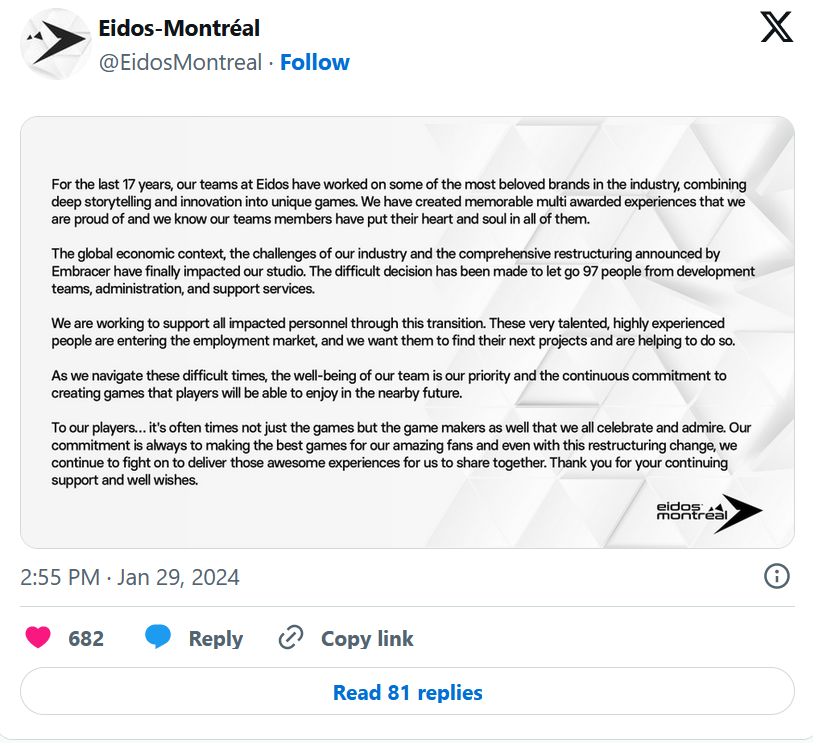Open the Eidos-Montréal profile avatar
Image resolution: width=813 pixels, height=743 pixels.
tap(54, 44)
